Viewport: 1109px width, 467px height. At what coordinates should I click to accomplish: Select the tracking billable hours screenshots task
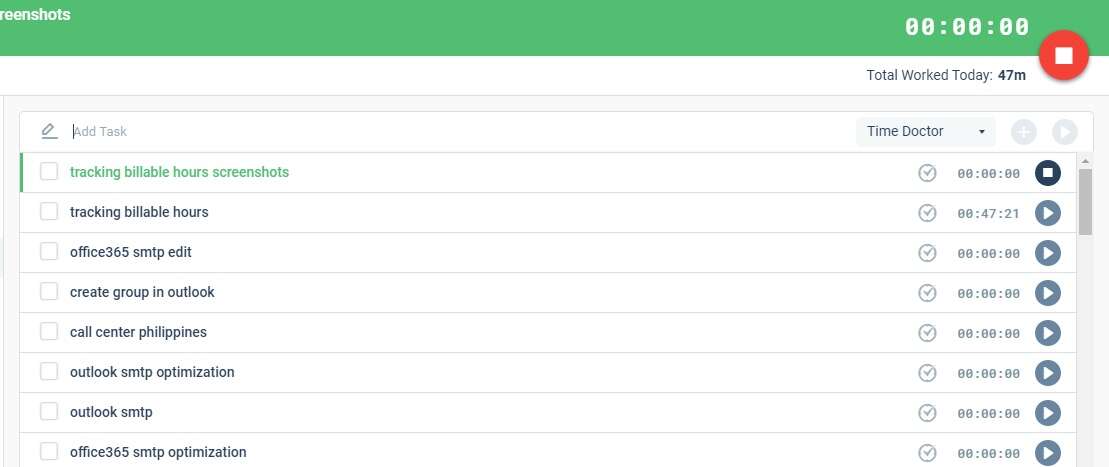pos(179,172)
